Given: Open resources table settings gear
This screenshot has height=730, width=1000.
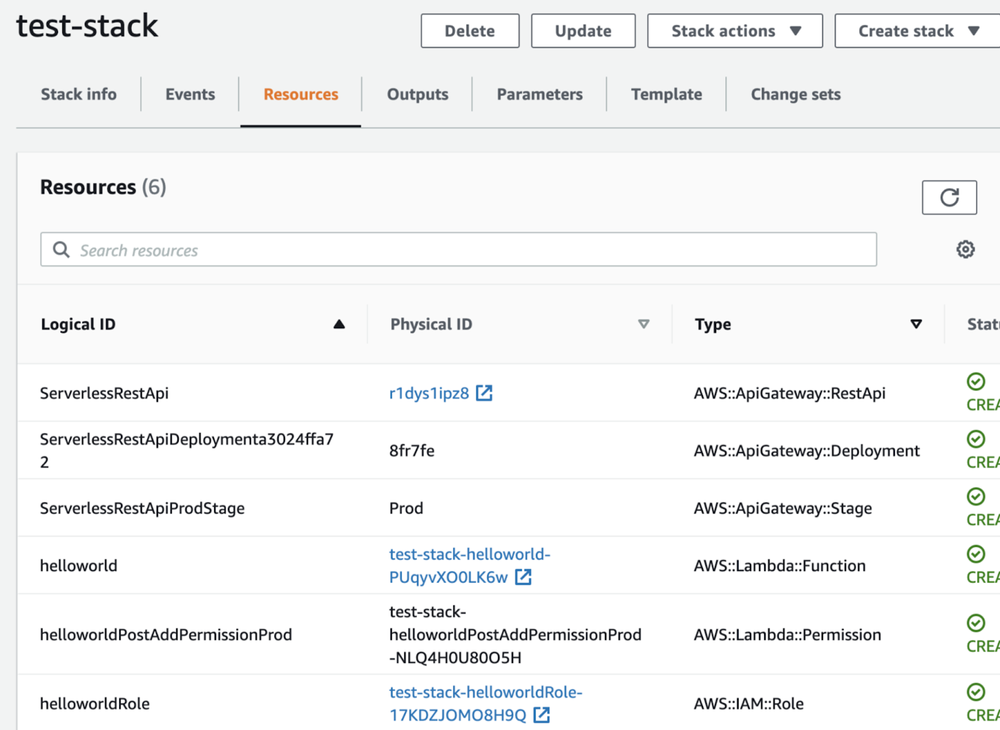Looking at the screenshot, I should coord(966,249).
